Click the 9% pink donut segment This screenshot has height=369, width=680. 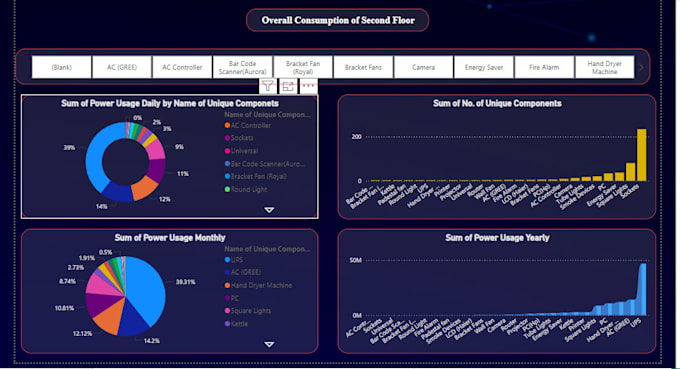tap(155, 150)
